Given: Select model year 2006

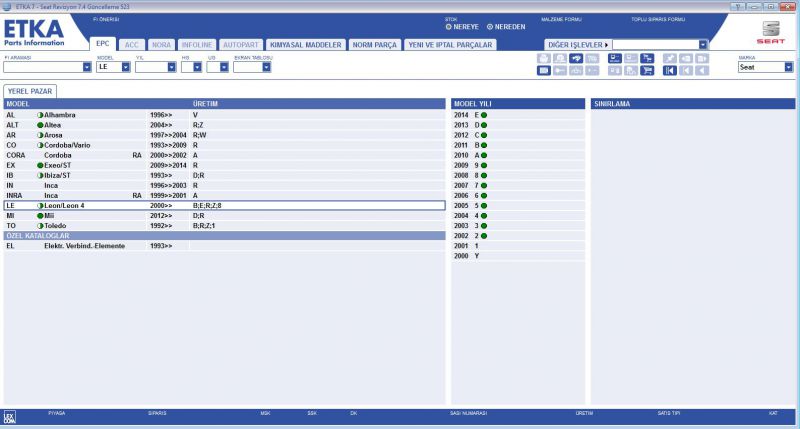Looking at the screenshot, I should click(518, 196).
